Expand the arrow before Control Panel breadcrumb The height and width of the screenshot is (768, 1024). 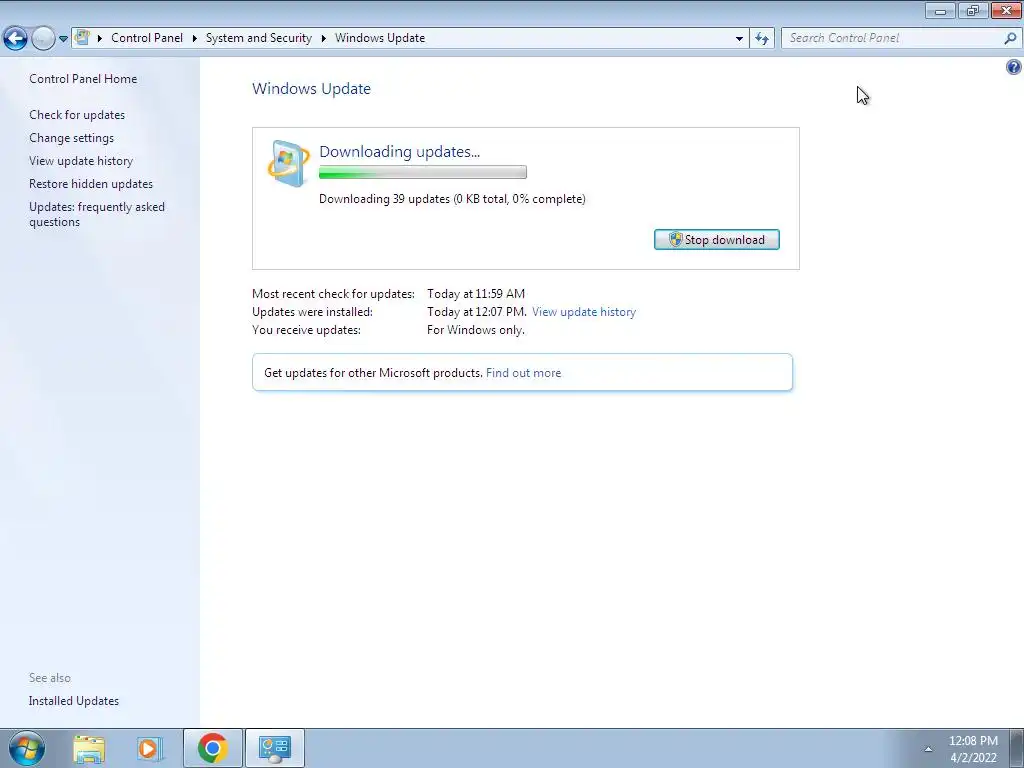click(x=100, y=39)
